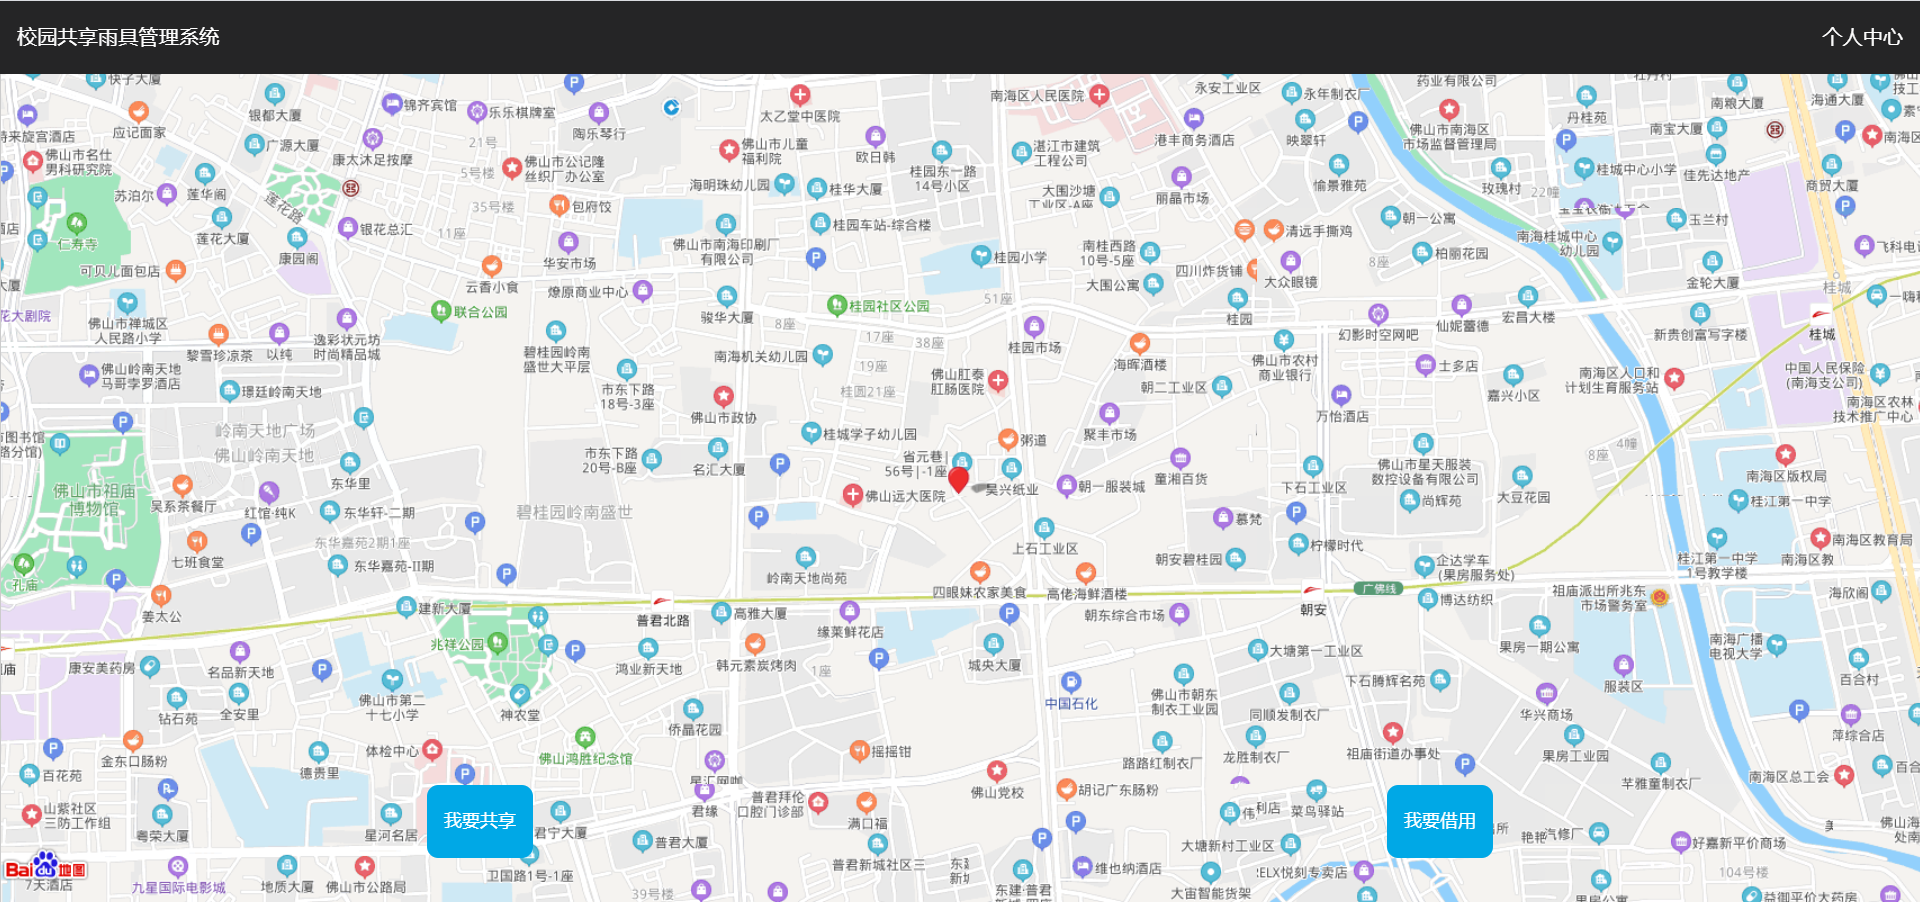This screenshot has height=902, width=1920.
Task: Click the 南海区版权局 star icon
Action: (x=1786, y=455)
